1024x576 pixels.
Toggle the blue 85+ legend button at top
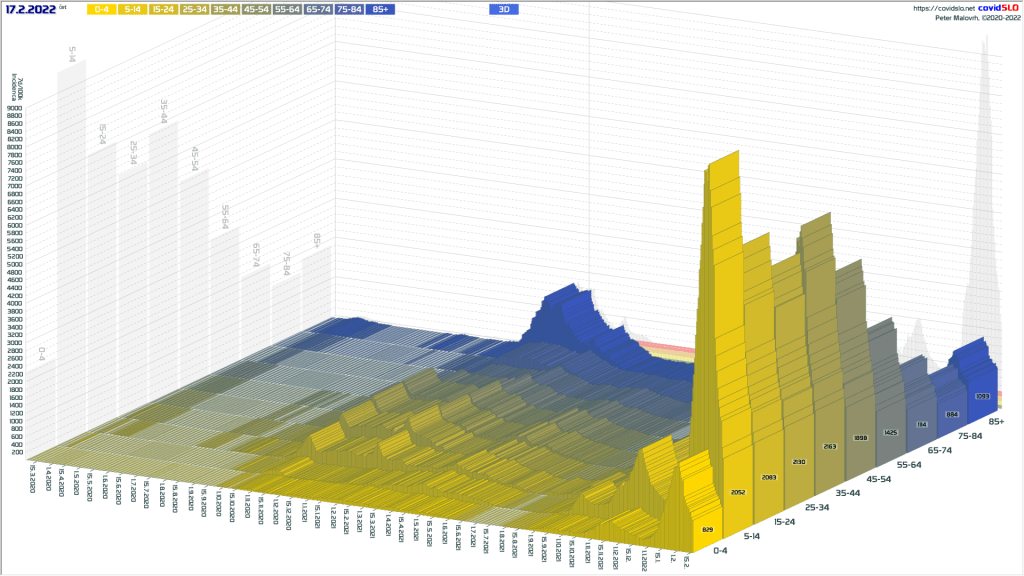[x=380, y=9]
